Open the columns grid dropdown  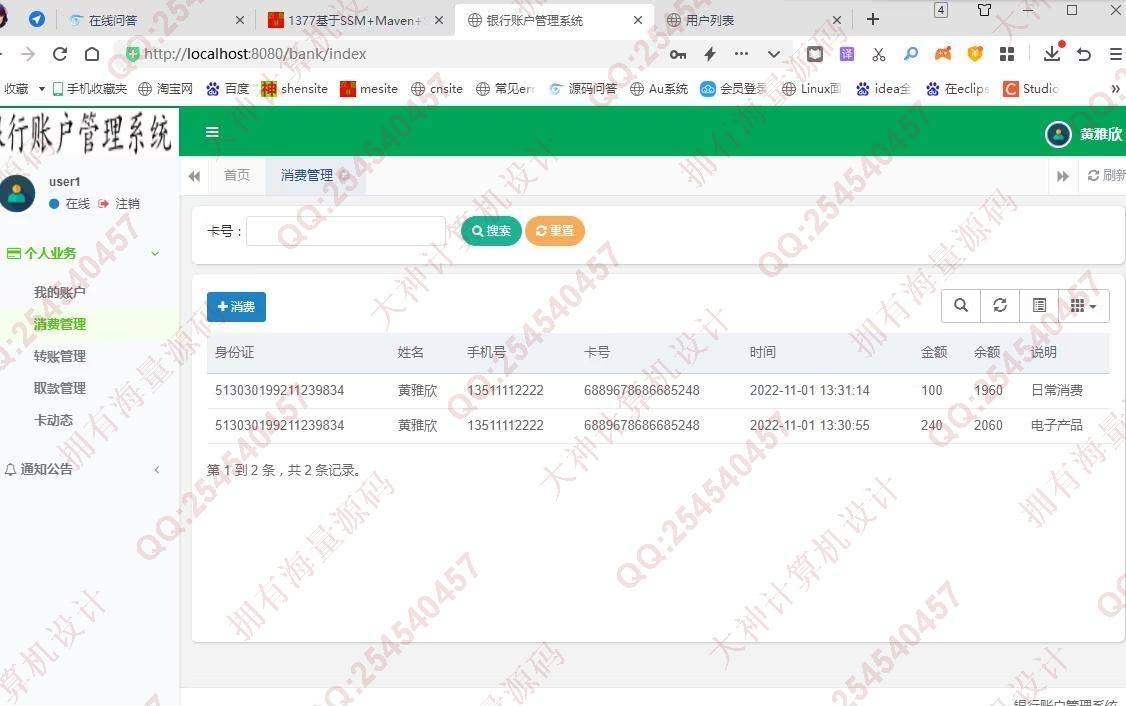[1083, 306]
